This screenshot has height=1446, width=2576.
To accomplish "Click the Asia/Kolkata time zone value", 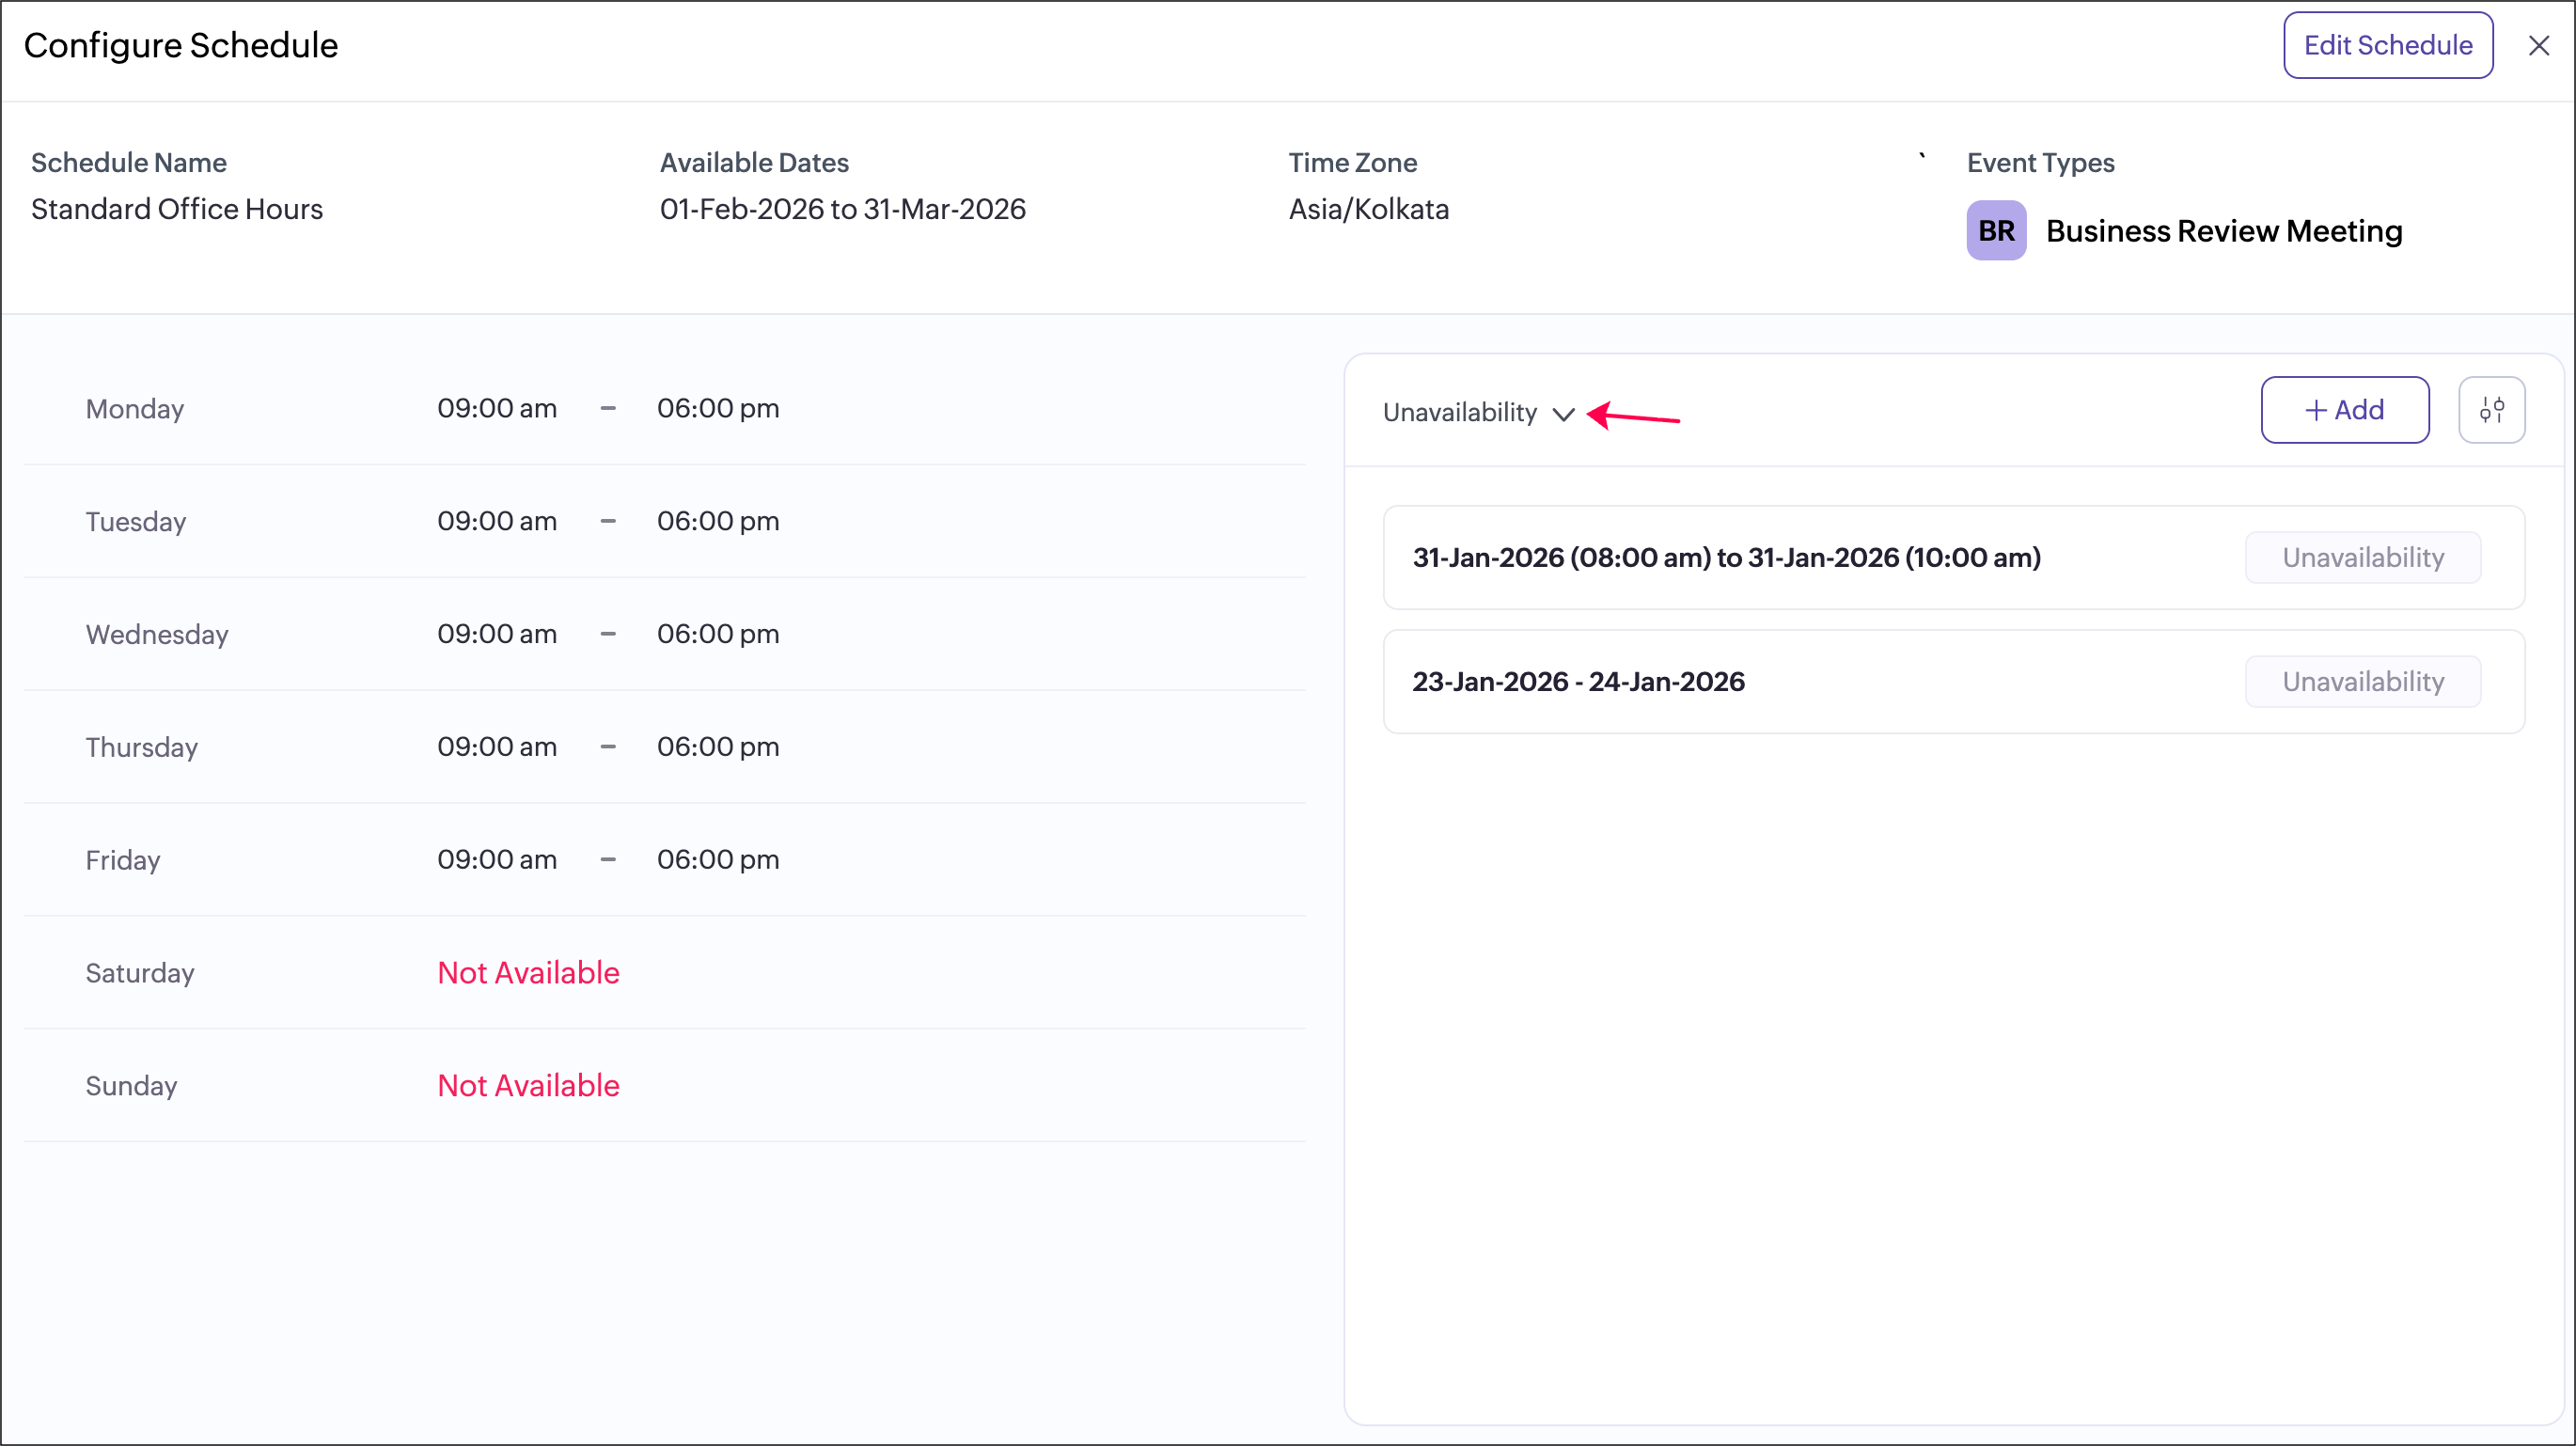I will pyautogui.click(x=1368, y=209).
